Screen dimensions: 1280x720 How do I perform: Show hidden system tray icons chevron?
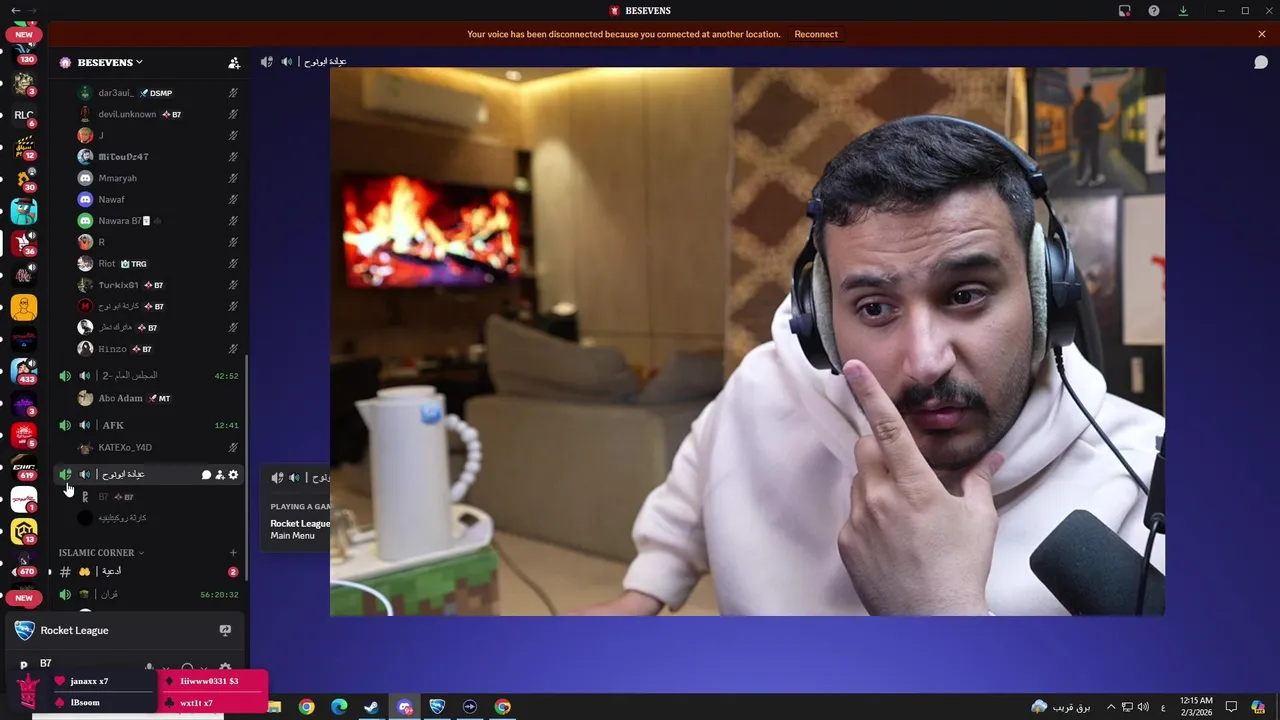[x=1111, y=707]
